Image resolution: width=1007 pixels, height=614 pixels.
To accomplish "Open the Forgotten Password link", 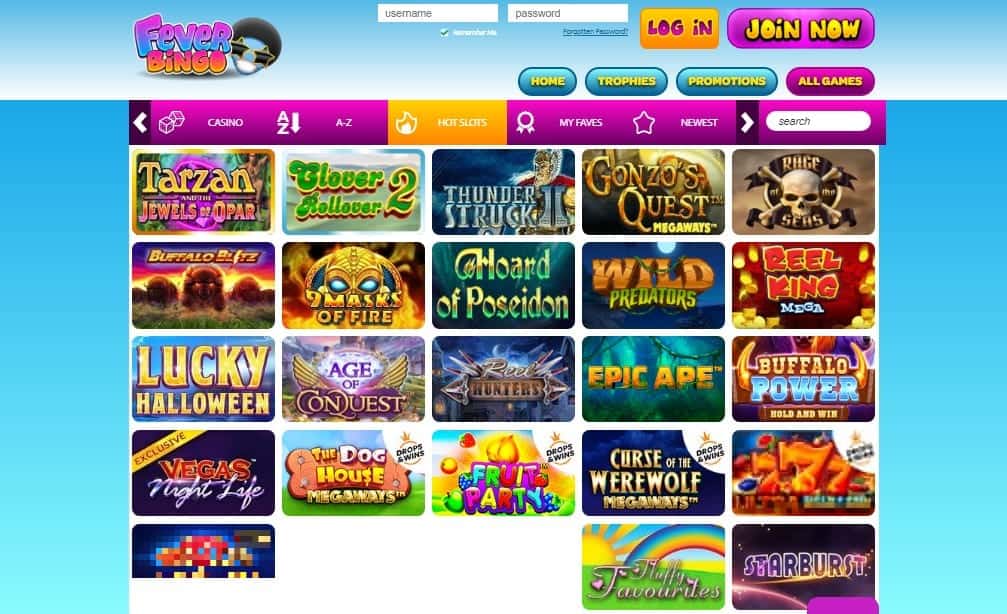I will tap(595, 31).
